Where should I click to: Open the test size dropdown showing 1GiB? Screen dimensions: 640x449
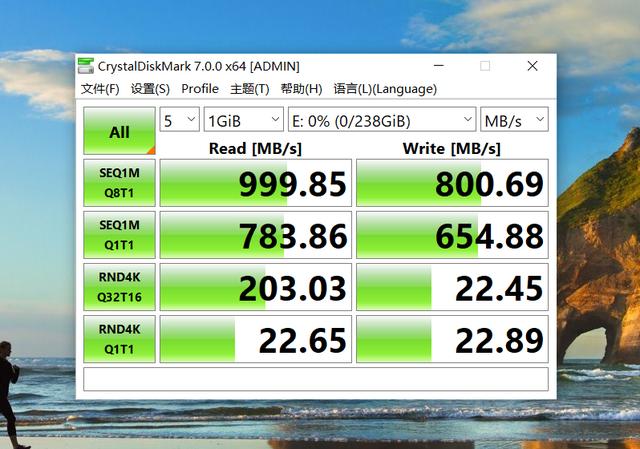pos(244,120)
